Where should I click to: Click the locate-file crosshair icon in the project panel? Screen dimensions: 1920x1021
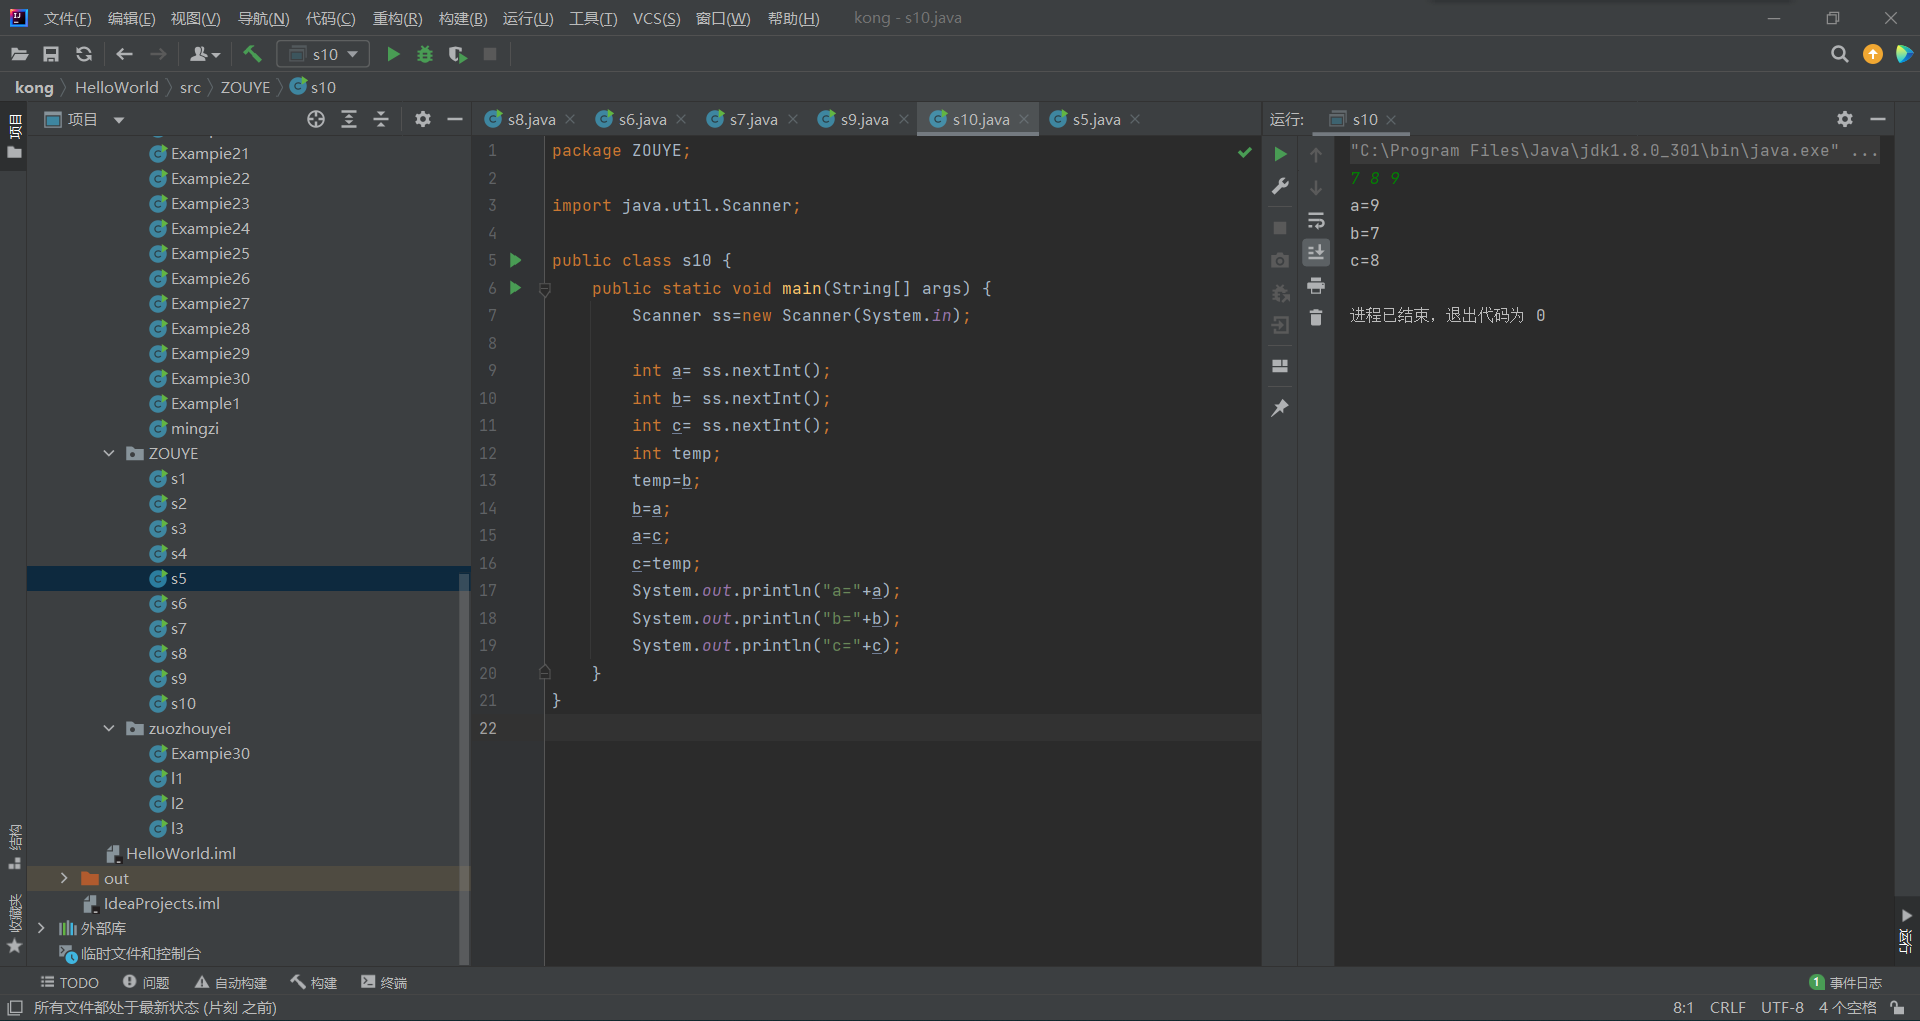[x=316, y=119]
